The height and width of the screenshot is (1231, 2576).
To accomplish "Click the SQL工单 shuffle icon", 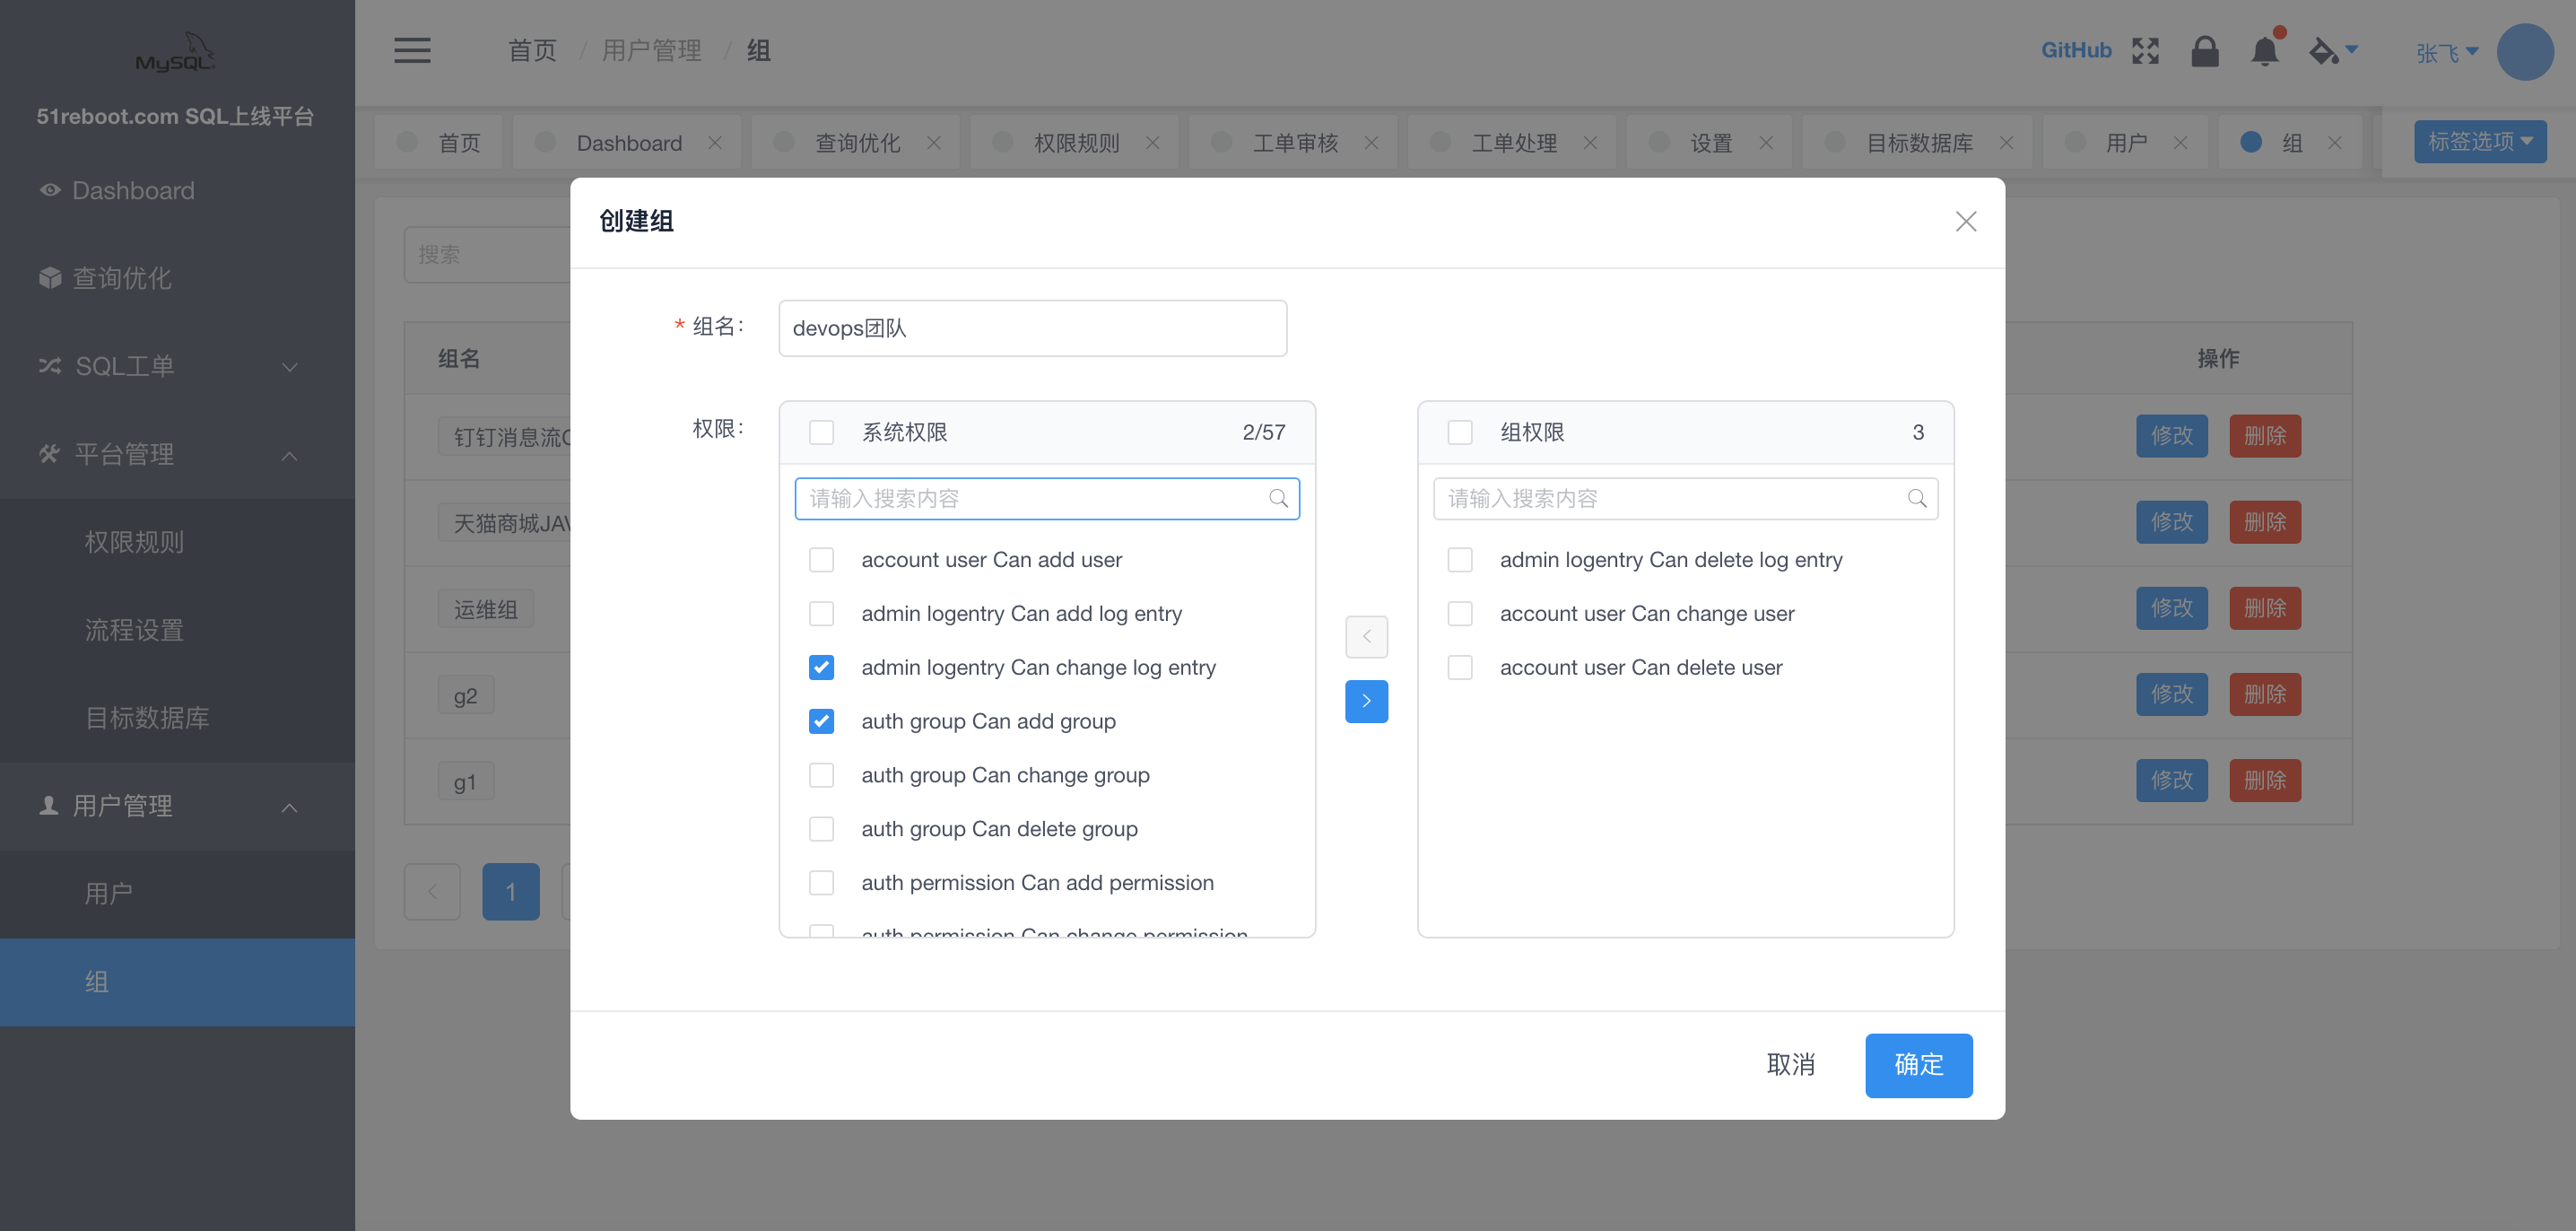I will (x=49, y=366).
